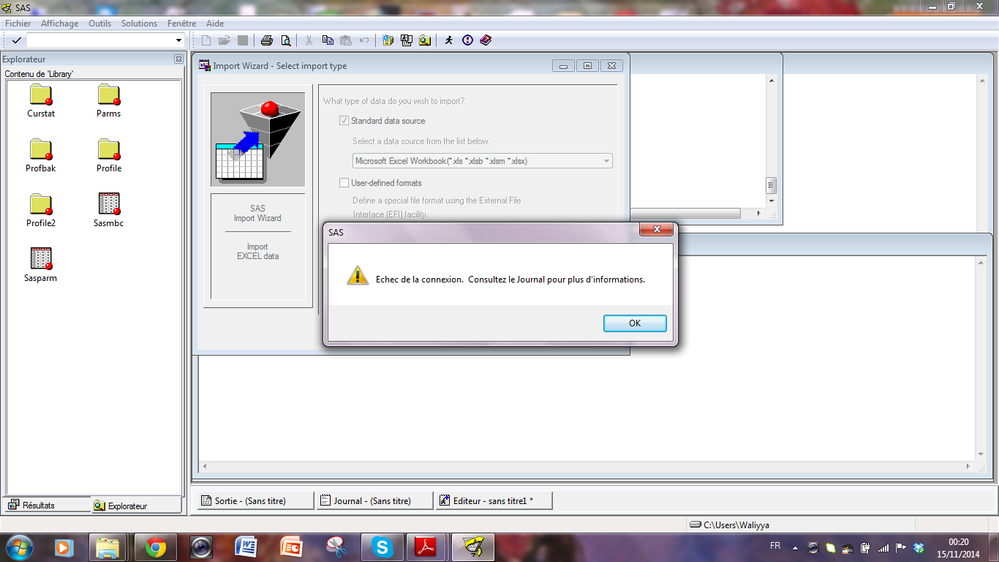The image size is (999, 562).
Task: Close the Import Wizard window
Action: pyautogui.click(x=612, y=66)
